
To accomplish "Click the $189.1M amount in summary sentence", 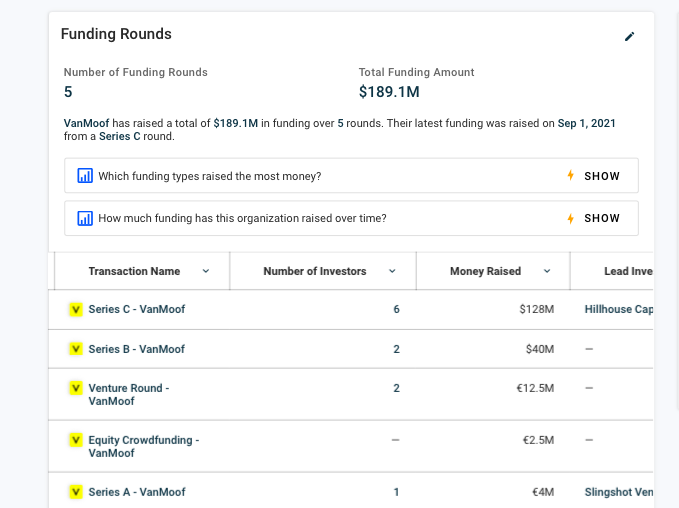I will point(236,123).
